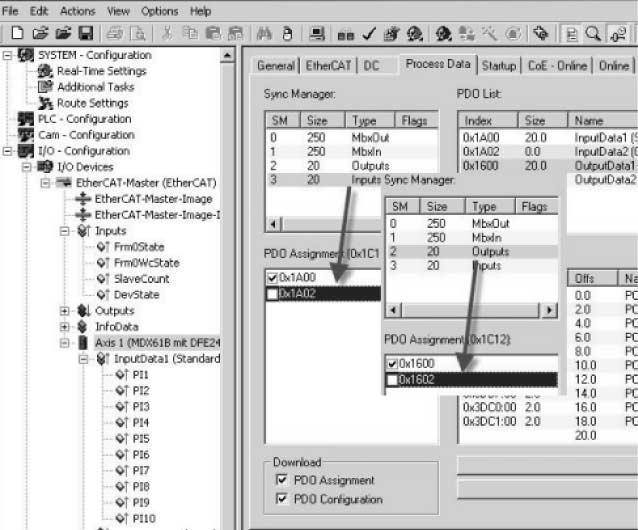This screenshot has height=530, width=638.
Task: Uncheck the 0x1A00 PDO assignment checkbox
Action: coord(272,278)
